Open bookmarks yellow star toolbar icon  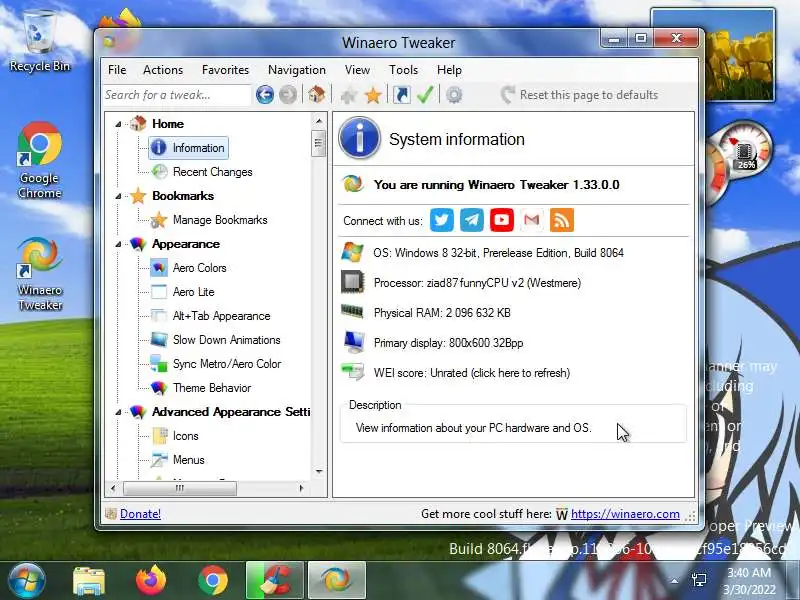click(373, 95)
